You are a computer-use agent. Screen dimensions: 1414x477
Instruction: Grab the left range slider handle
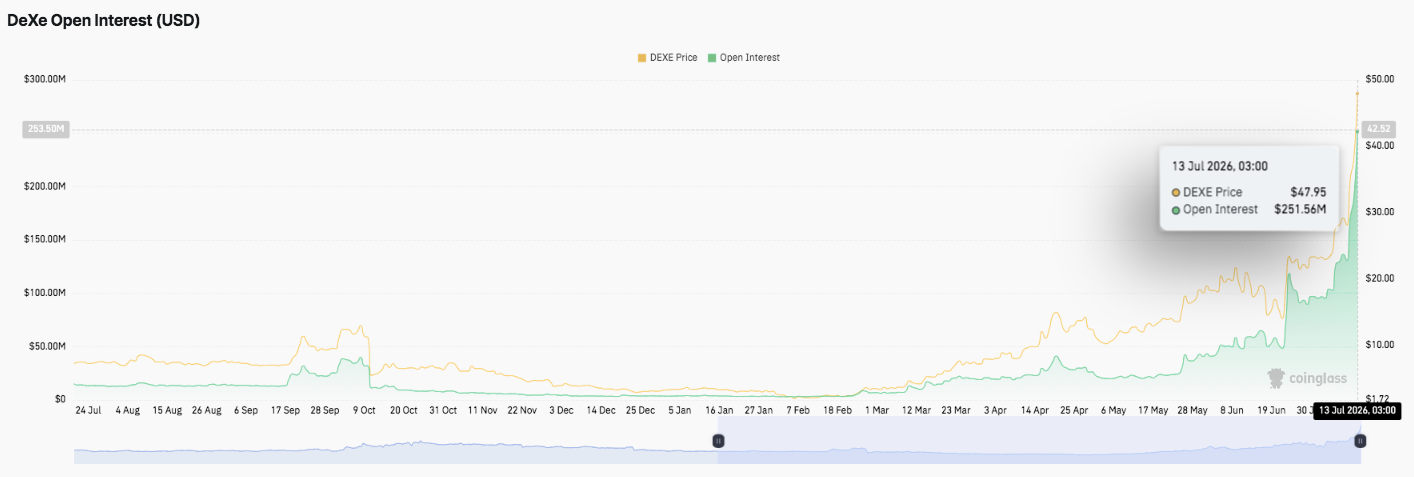[717, 441]
